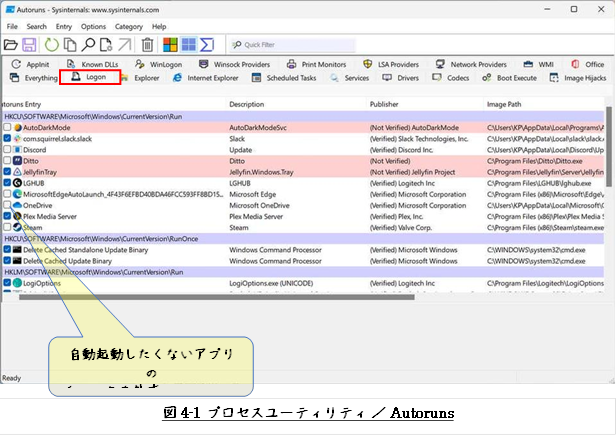This screenshot has height=435, width=616.
Task: Toggle the blue Windows logo filter icon
Action: (189, 45)
